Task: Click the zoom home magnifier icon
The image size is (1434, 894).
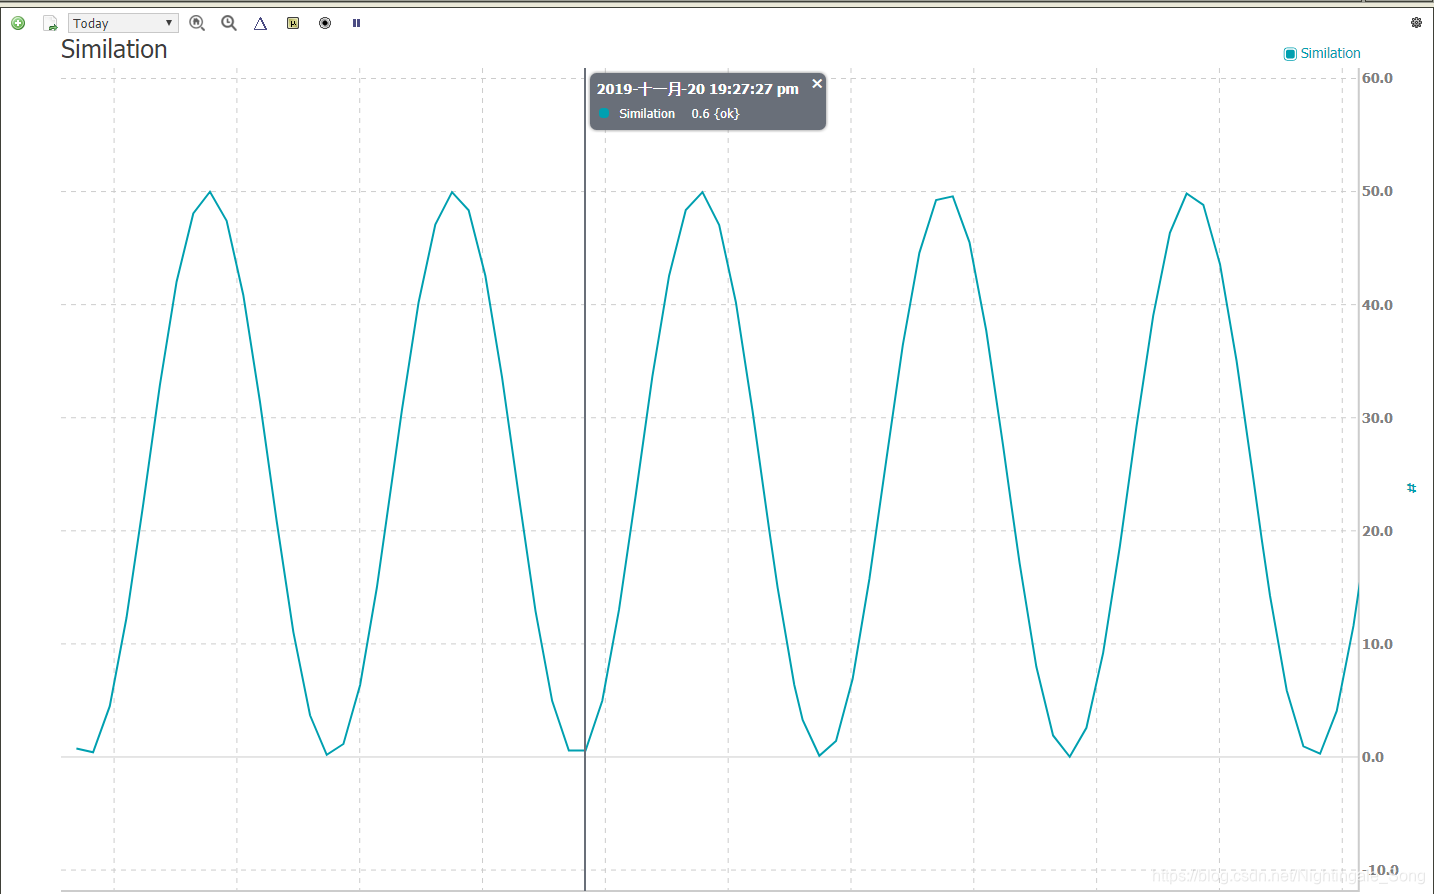Action: click(197, 23)
